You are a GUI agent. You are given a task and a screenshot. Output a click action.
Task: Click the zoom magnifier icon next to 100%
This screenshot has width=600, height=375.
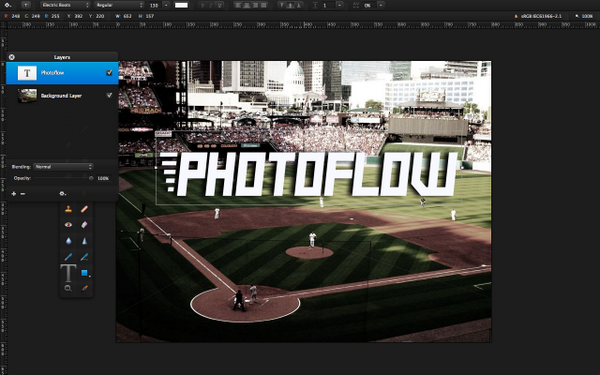(577, 16)
